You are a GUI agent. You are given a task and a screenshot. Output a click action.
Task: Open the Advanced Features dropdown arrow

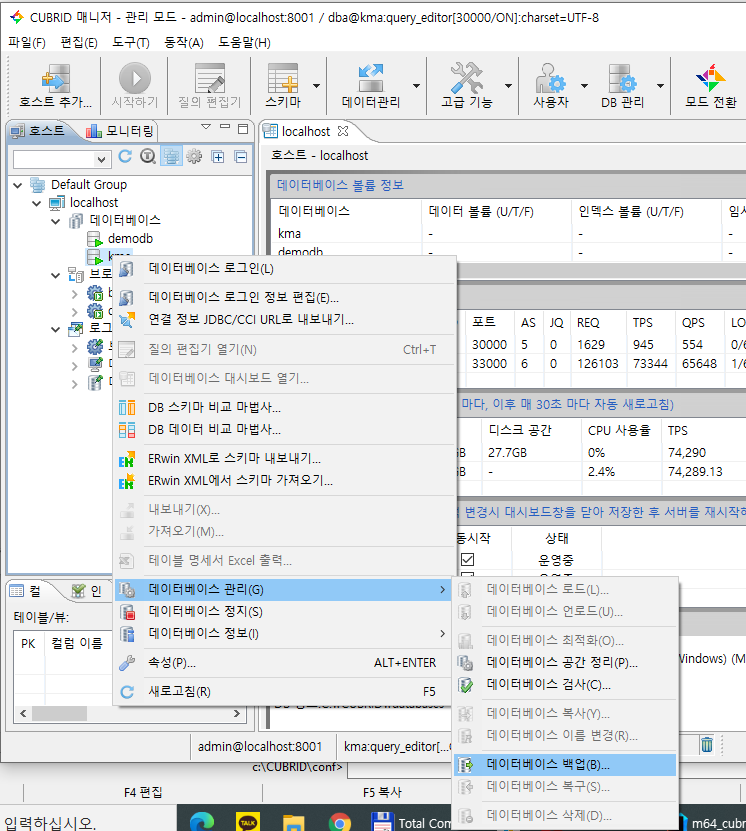(x=508, y=86)
